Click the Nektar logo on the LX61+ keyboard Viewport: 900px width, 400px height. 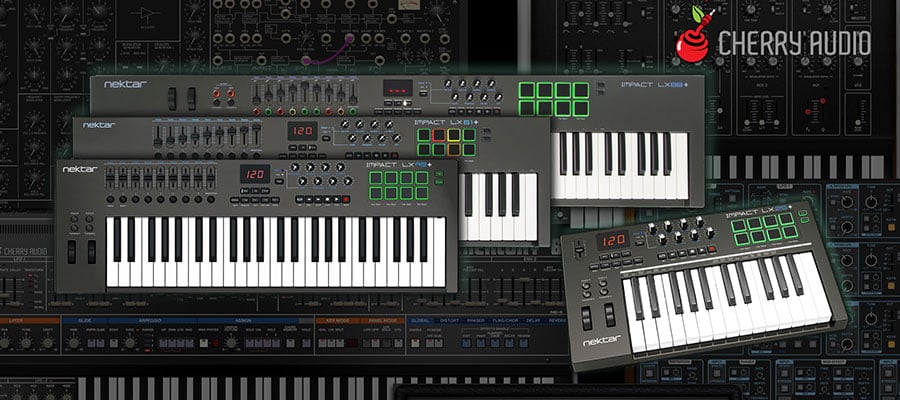coord(99,125)
